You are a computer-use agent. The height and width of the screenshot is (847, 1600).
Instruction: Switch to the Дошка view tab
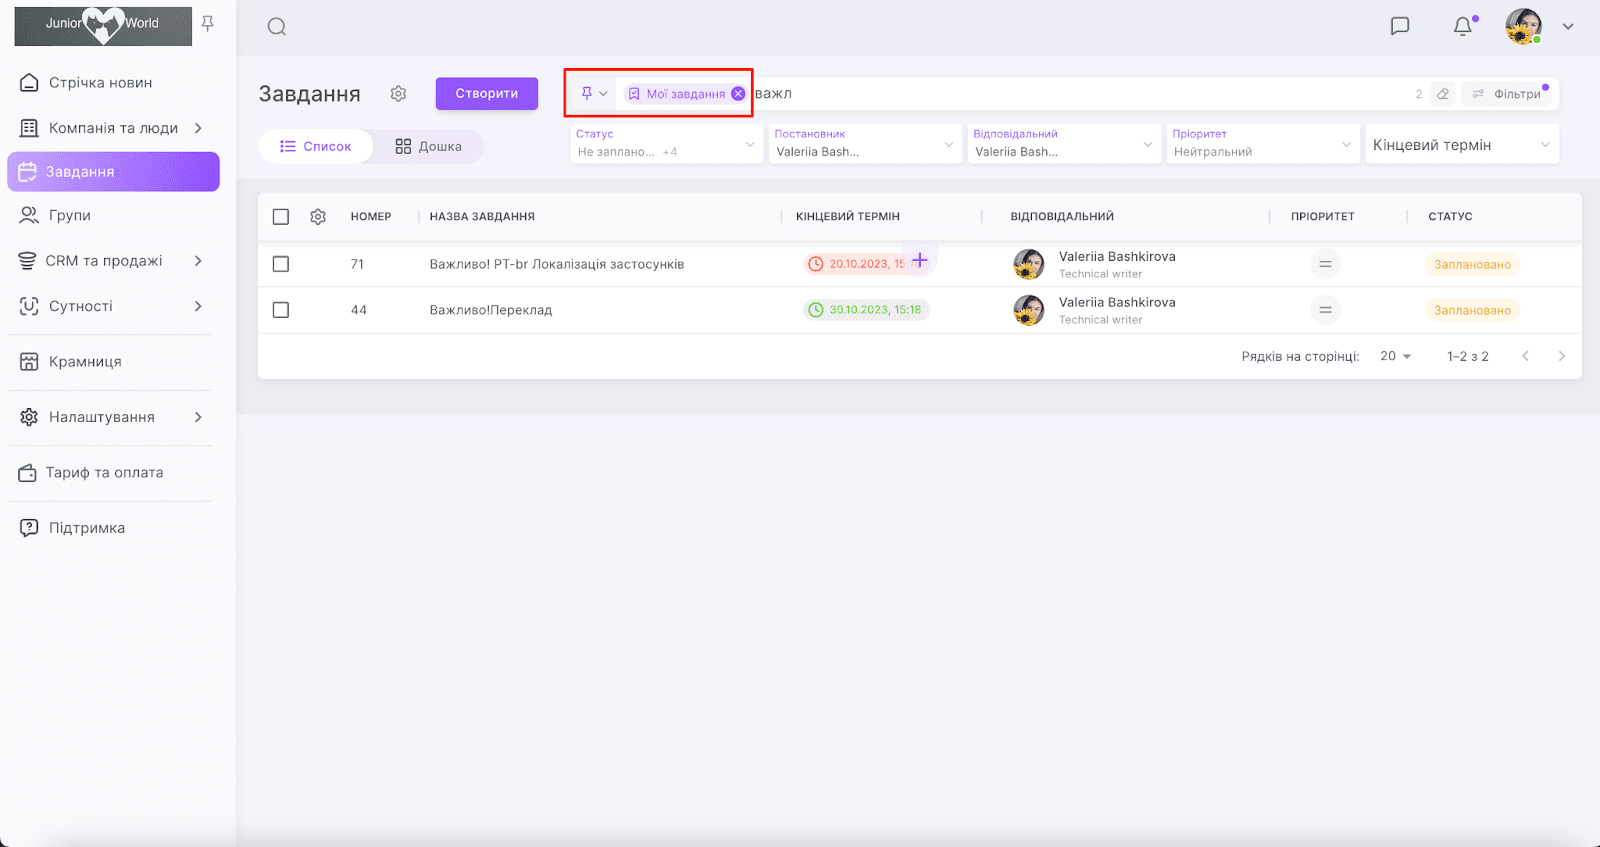pyautogui.click(x=428, y=146)
